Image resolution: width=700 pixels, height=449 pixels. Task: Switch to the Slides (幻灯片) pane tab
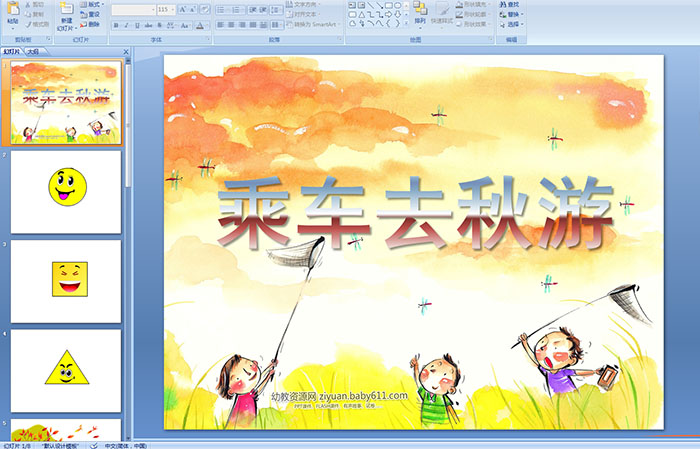pos(11,52)
